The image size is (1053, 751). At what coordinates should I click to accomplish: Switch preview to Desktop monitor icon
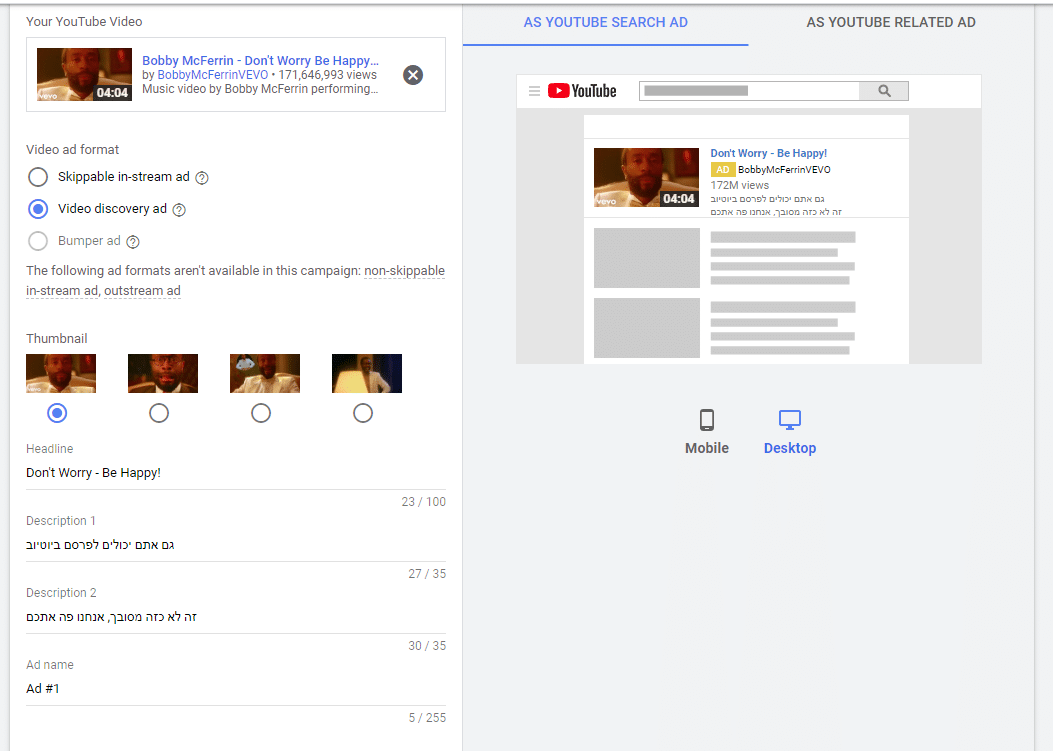tap(790, 420)
